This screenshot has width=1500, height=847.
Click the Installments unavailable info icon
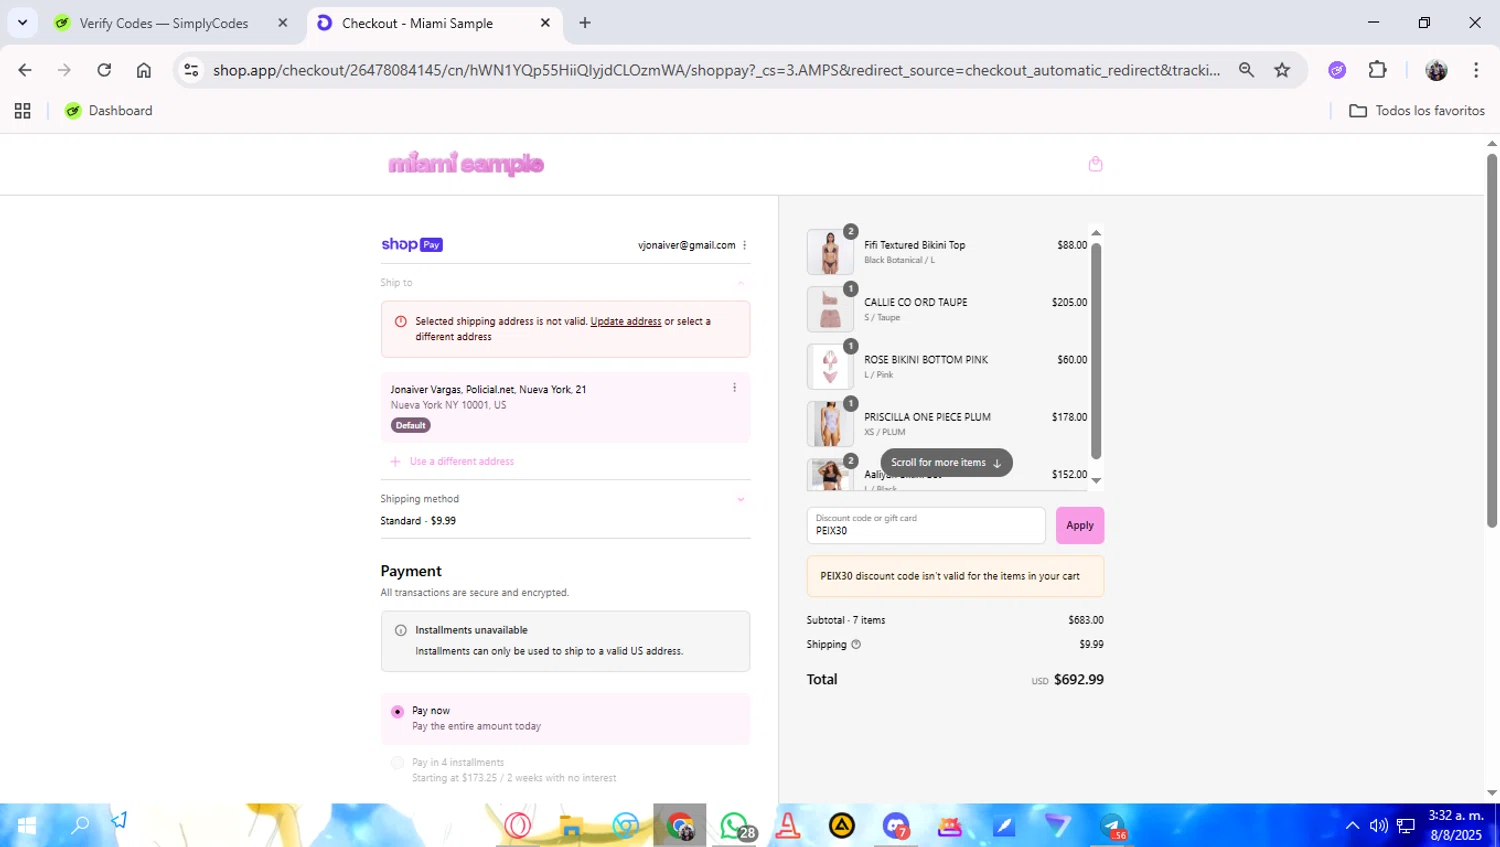point(401,630)
